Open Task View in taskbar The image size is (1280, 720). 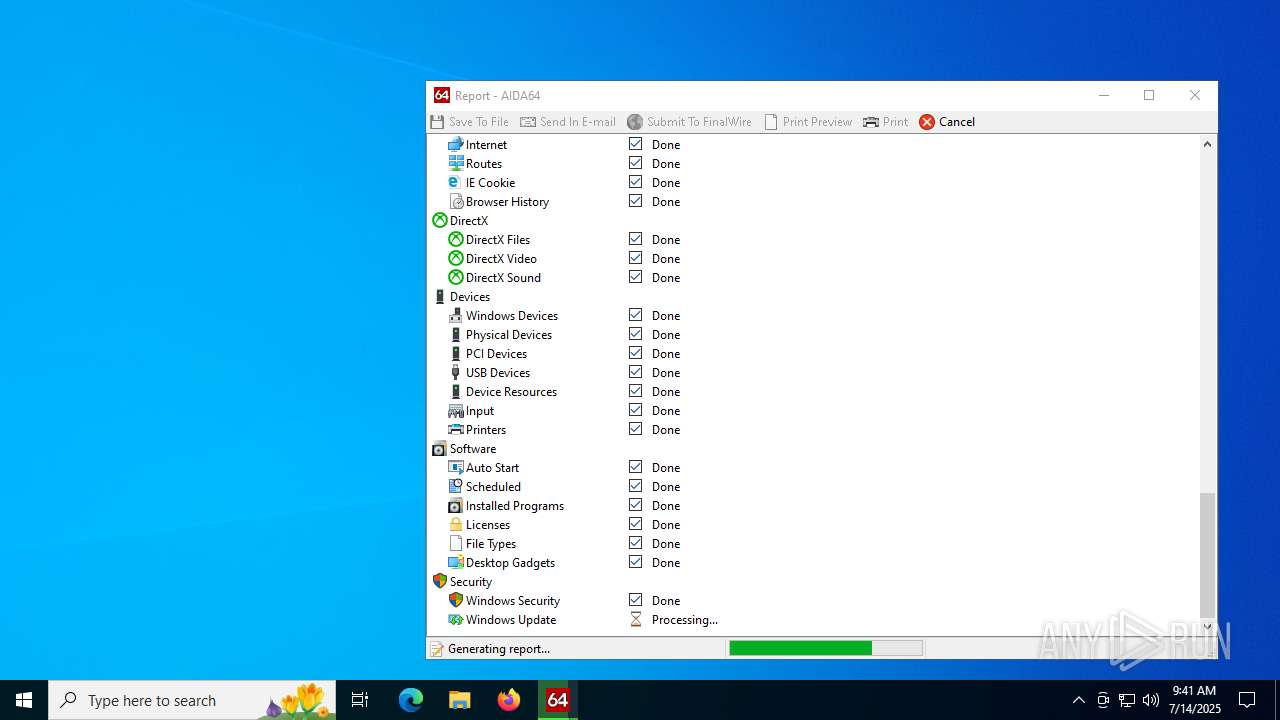[x=360, y=700]
